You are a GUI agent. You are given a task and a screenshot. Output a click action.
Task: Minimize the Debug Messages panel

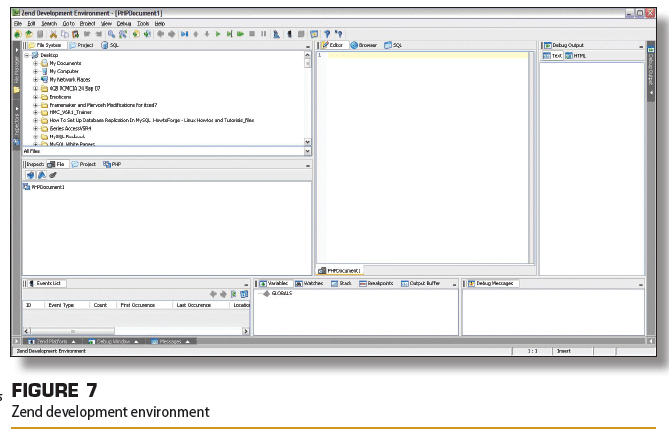[x=641, y=285]
